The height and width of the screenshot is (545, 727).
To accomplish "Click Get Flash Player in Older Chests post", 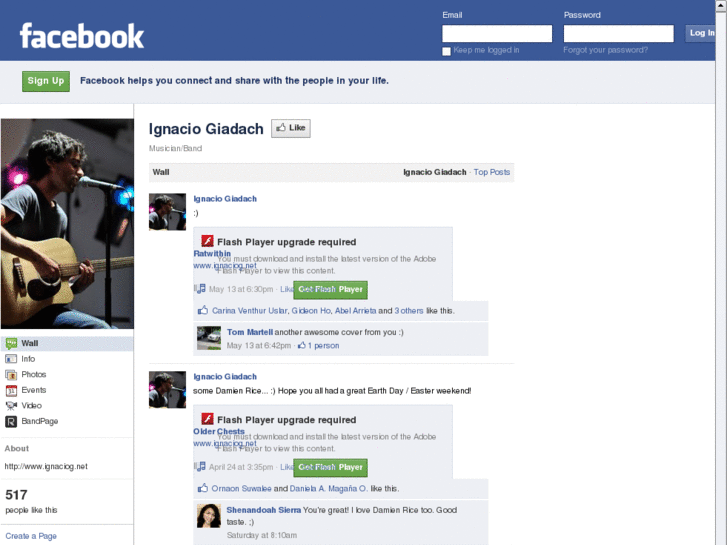I will (x=330, y=467).
